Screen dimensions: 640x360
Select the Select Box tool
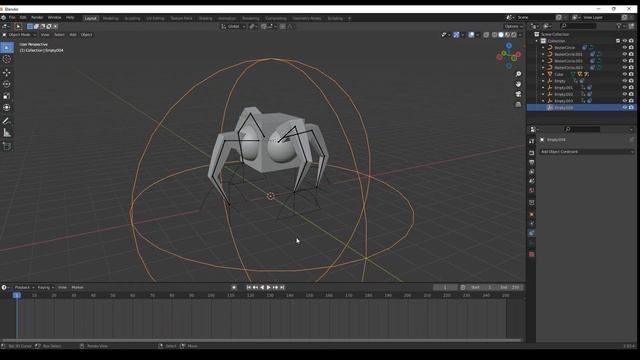(7, 48)
